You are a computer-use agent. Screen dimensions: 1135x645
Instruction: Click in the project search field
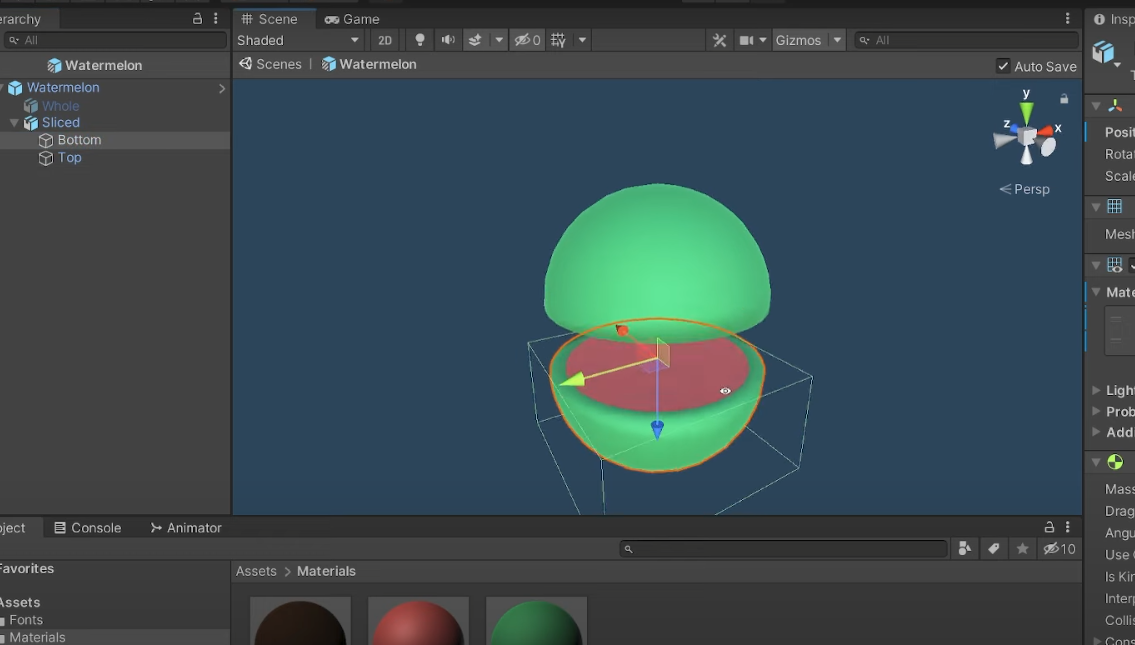coord(784,549)
